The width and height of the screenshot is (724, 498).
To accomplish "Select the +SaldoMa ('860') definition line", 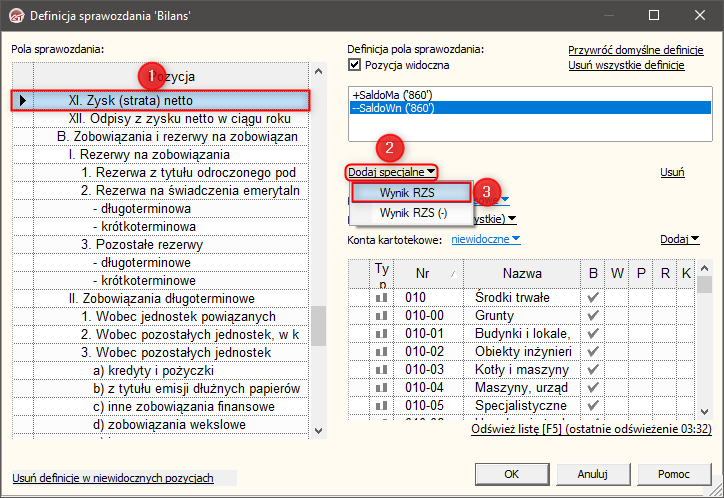I will coord(530,95).
